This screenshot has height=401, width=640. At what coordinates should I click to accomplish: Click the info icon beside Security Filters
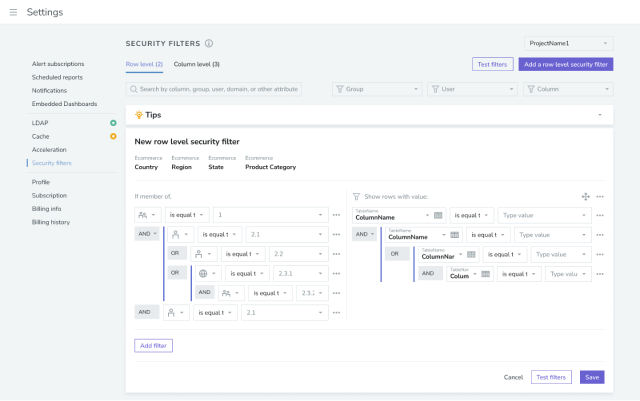point(209,43)
